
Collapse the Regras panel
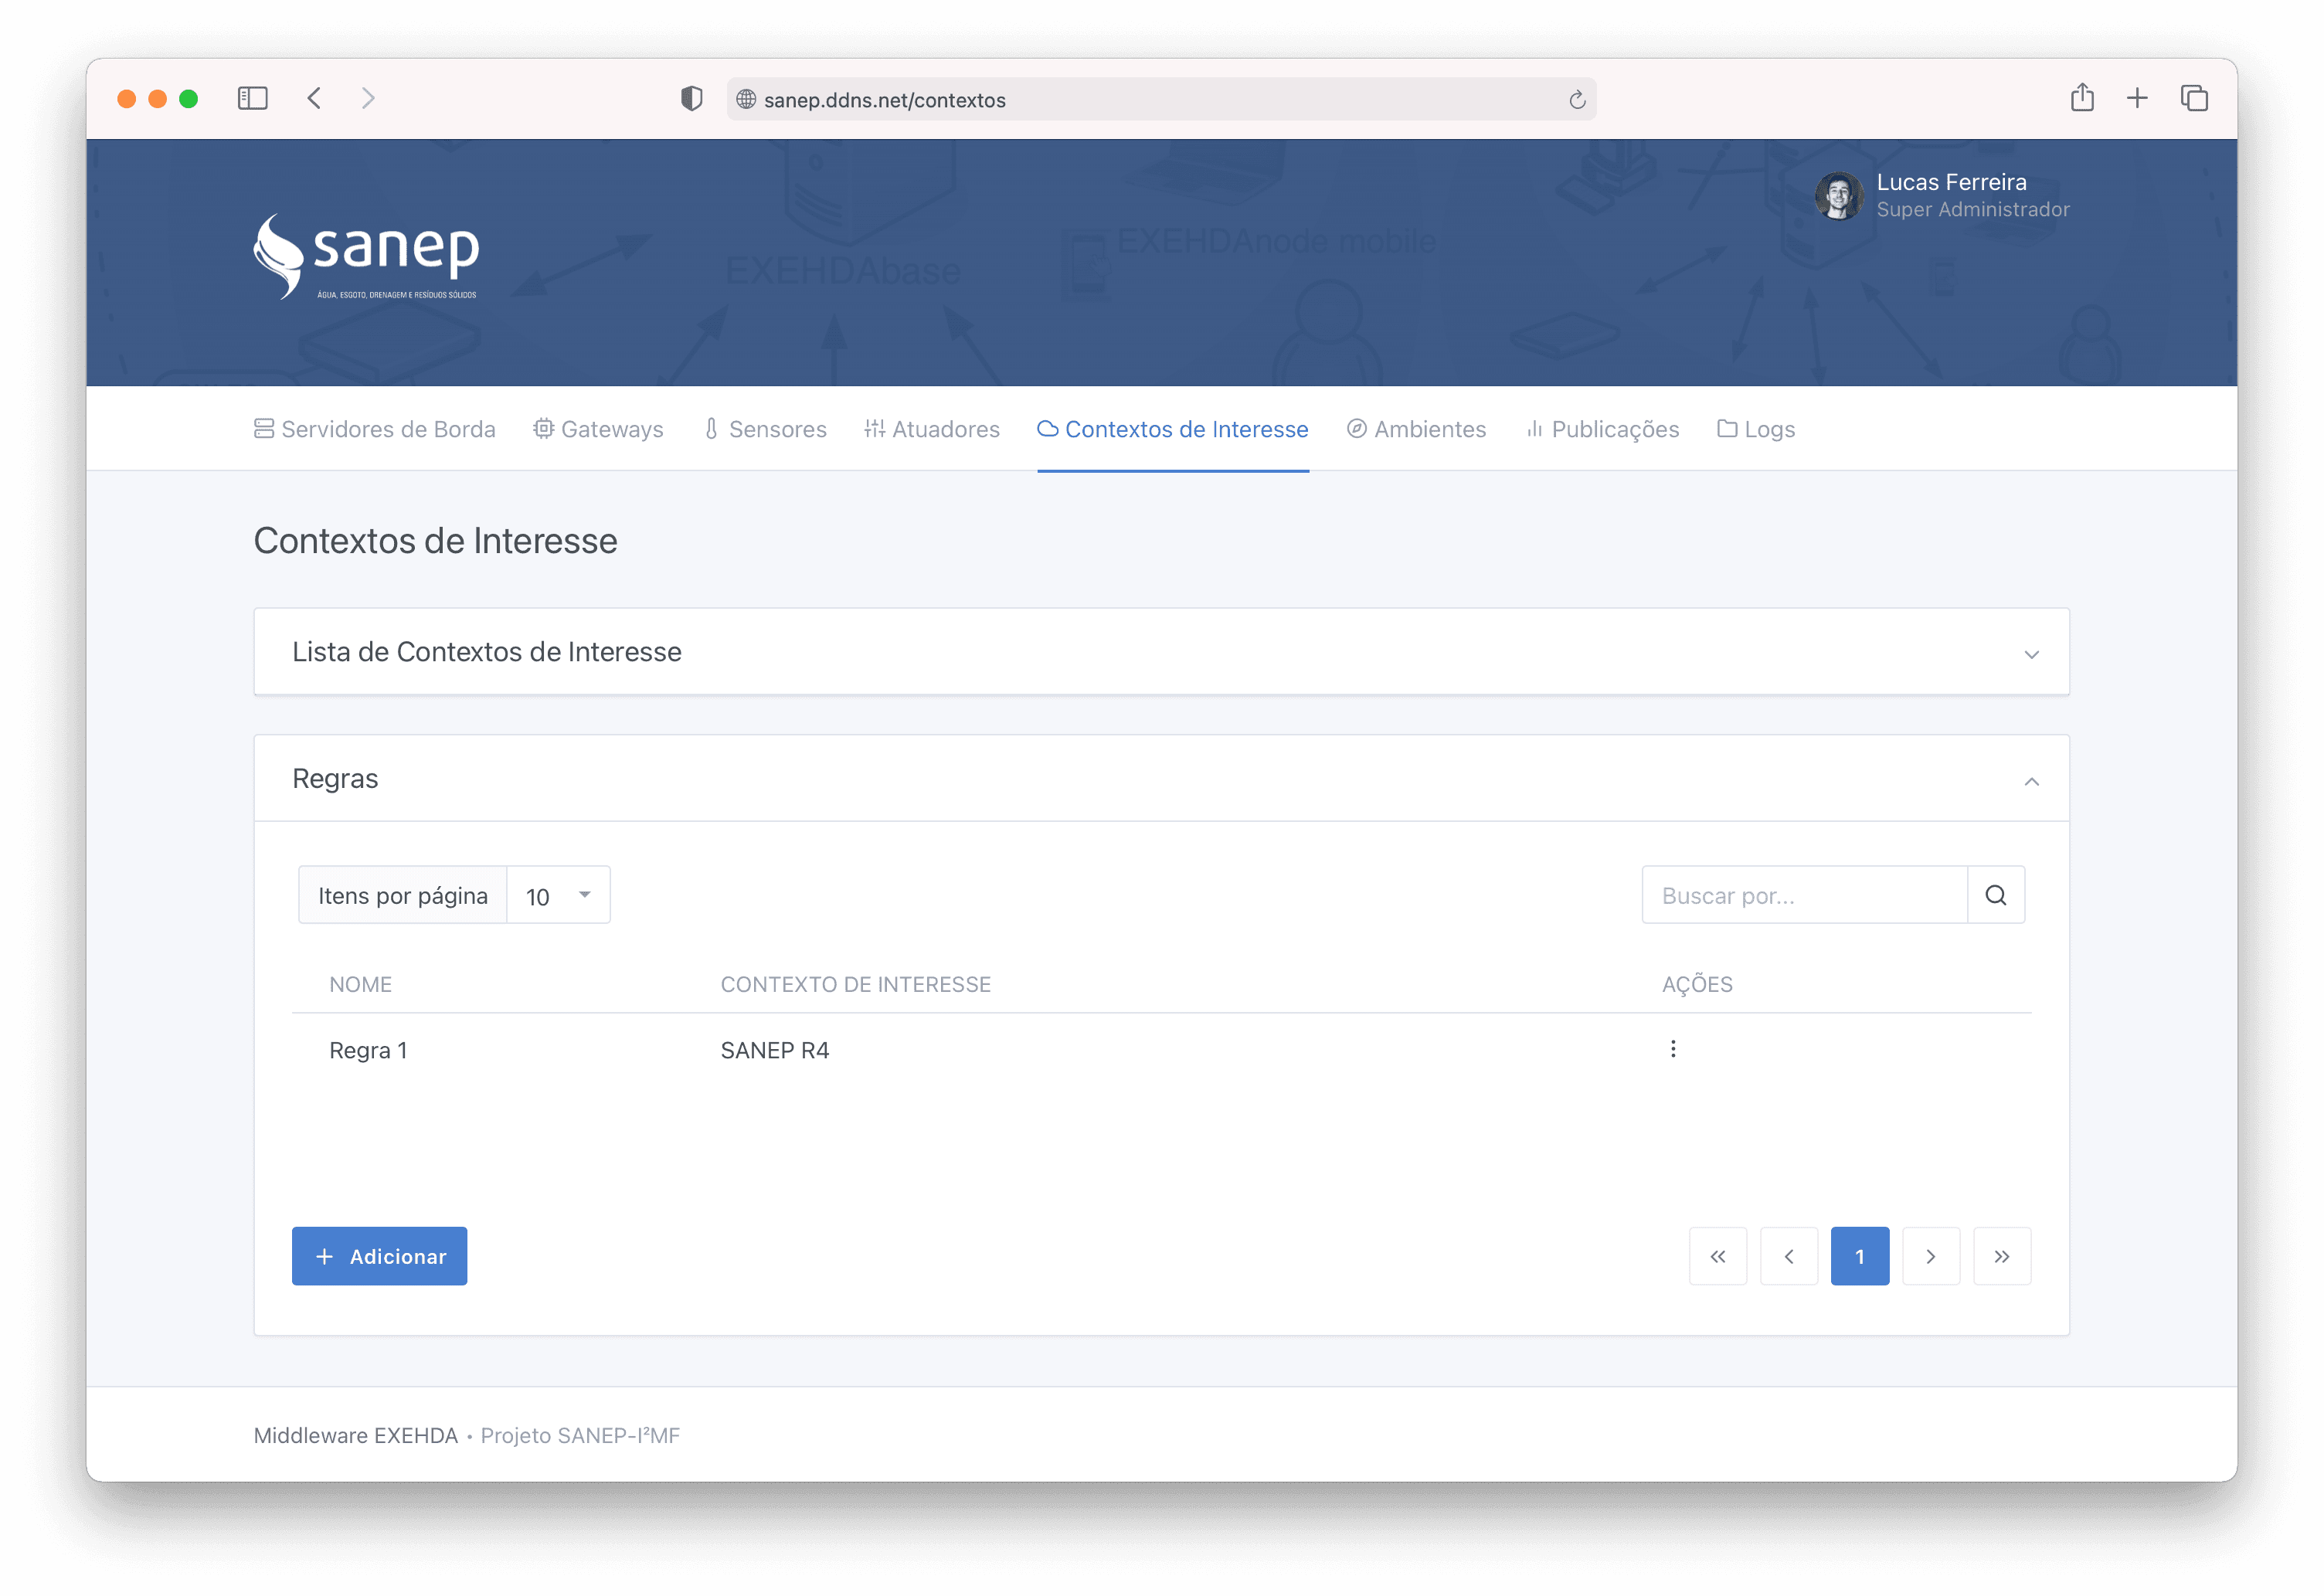click(x=2031, y=781)
